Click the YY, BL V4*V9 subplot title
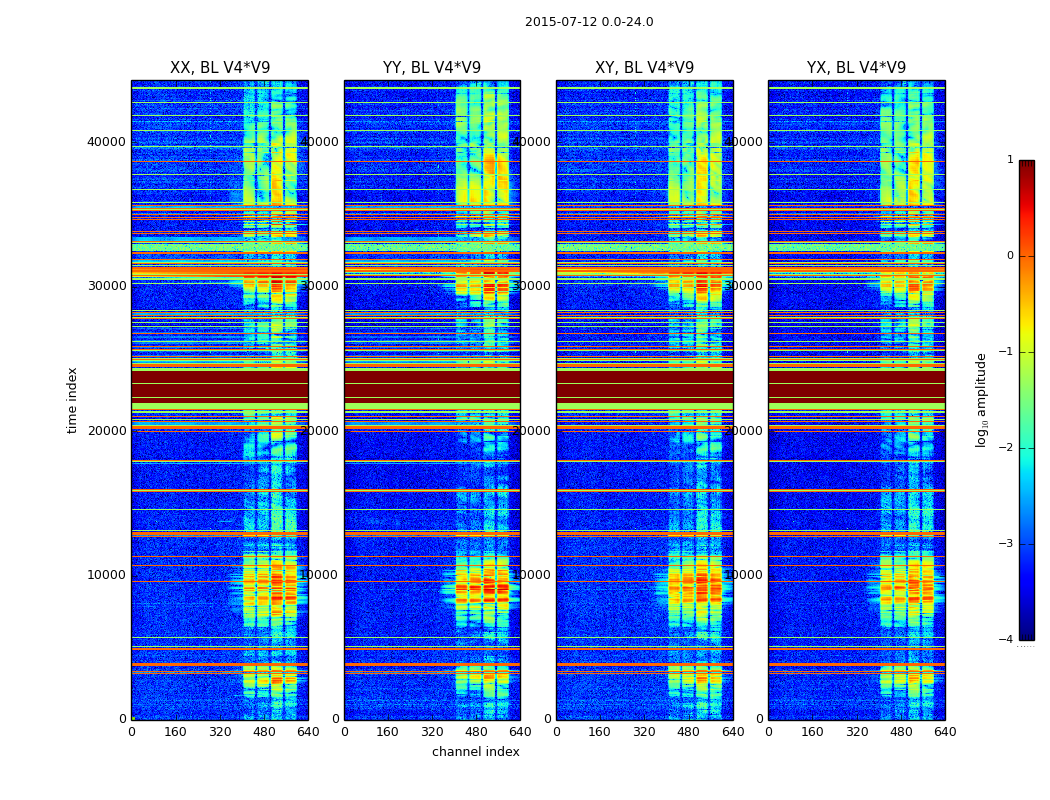1050x800 pixels. tap(432, 68)
